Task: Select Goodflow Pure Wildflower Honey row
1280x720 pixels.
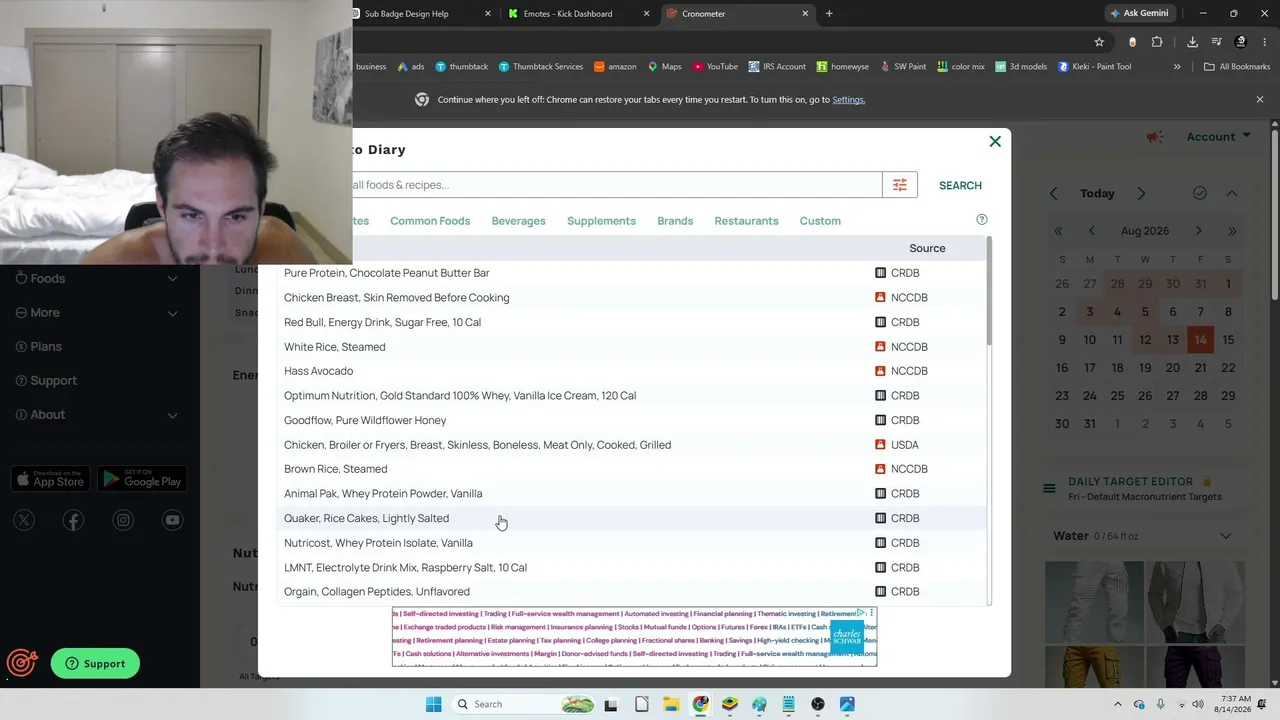Action: tap(631, 420)
